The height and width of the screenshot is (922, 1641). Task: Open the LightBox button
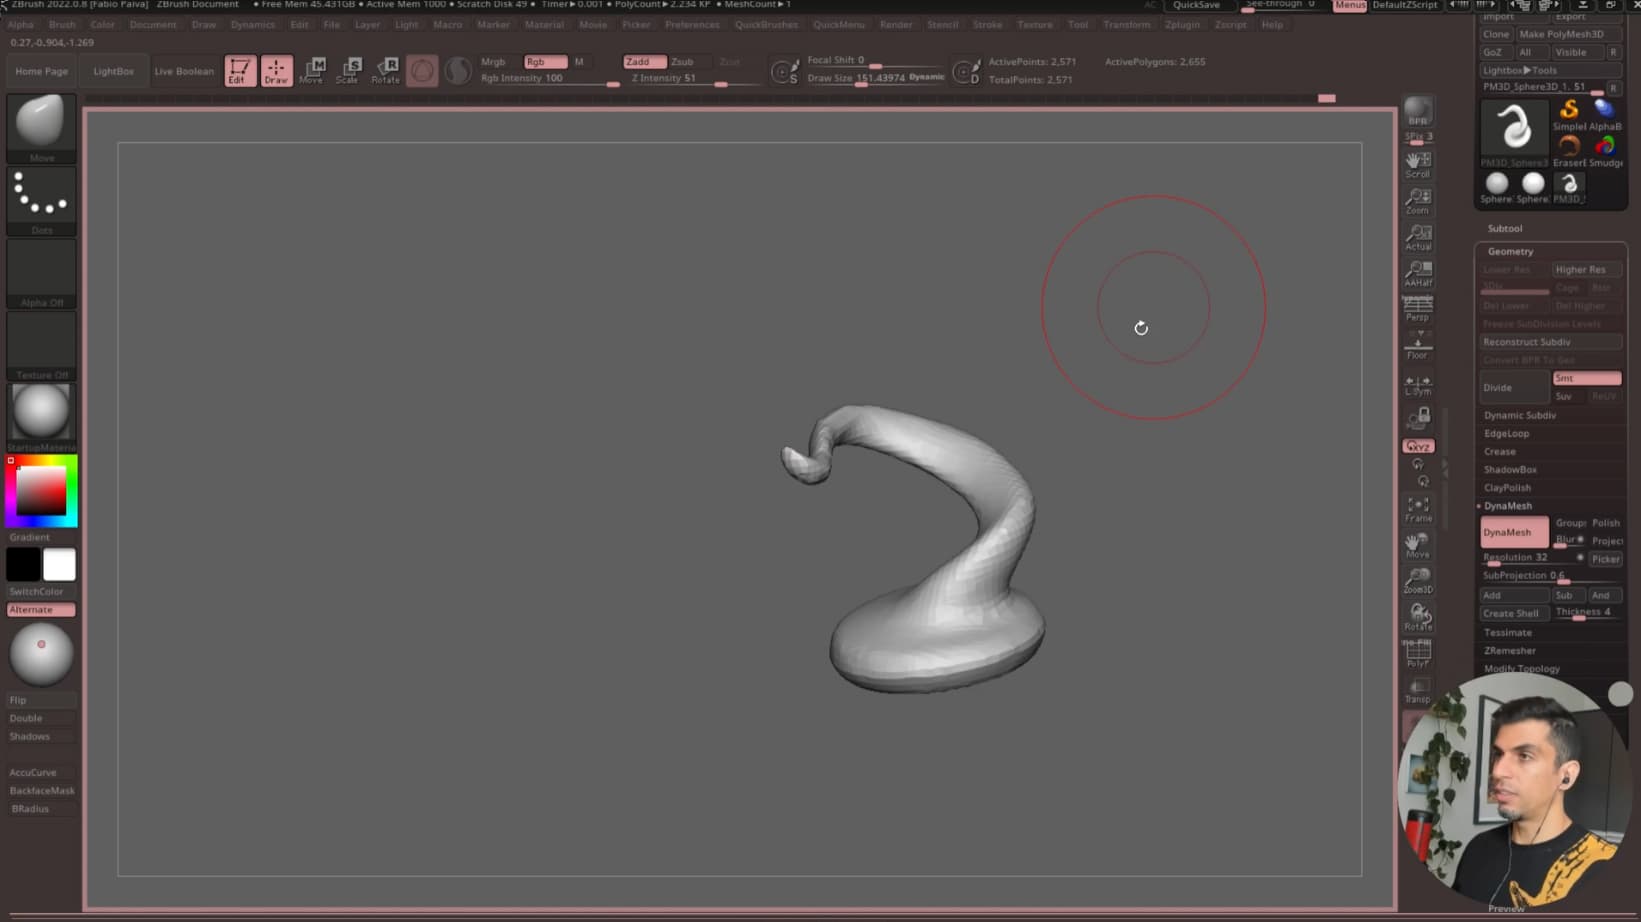(x=113, y=71)
